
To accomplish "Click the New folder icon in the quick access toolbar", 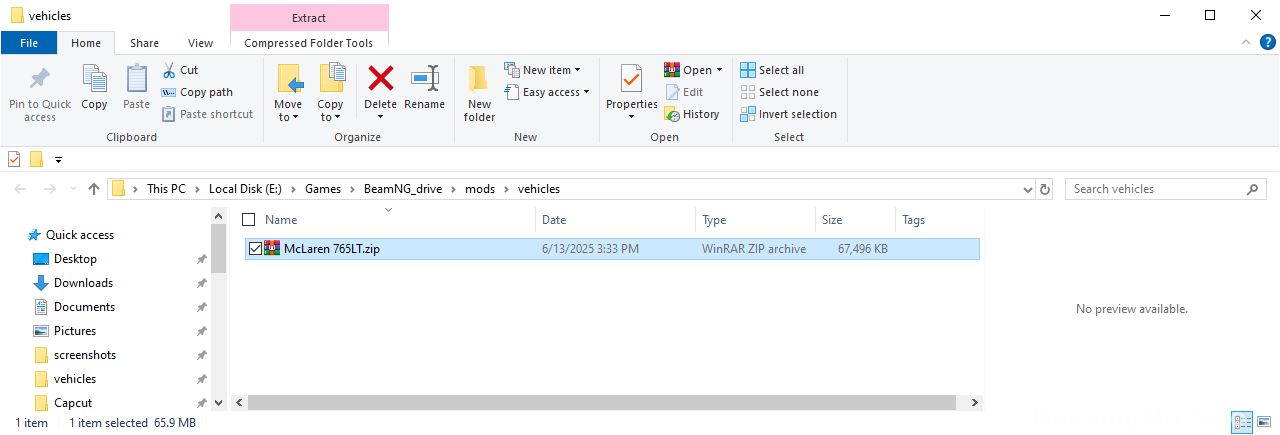I will (x=36, y=159).
